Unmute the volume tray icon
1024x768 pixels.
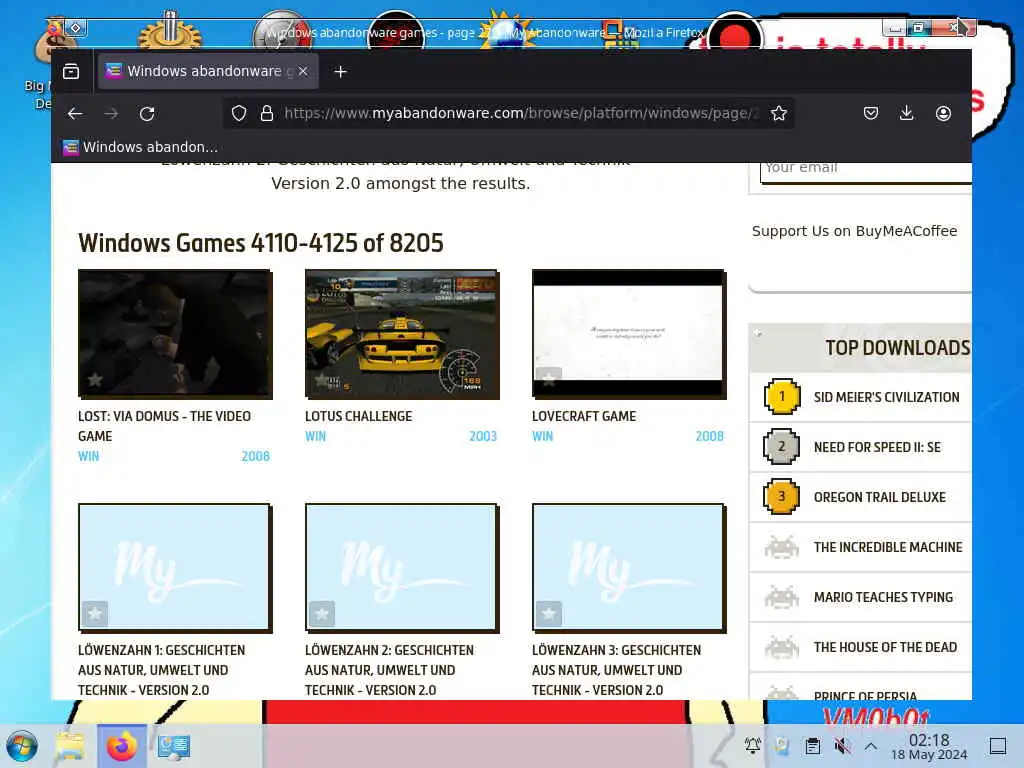click(x=842, y=746)
